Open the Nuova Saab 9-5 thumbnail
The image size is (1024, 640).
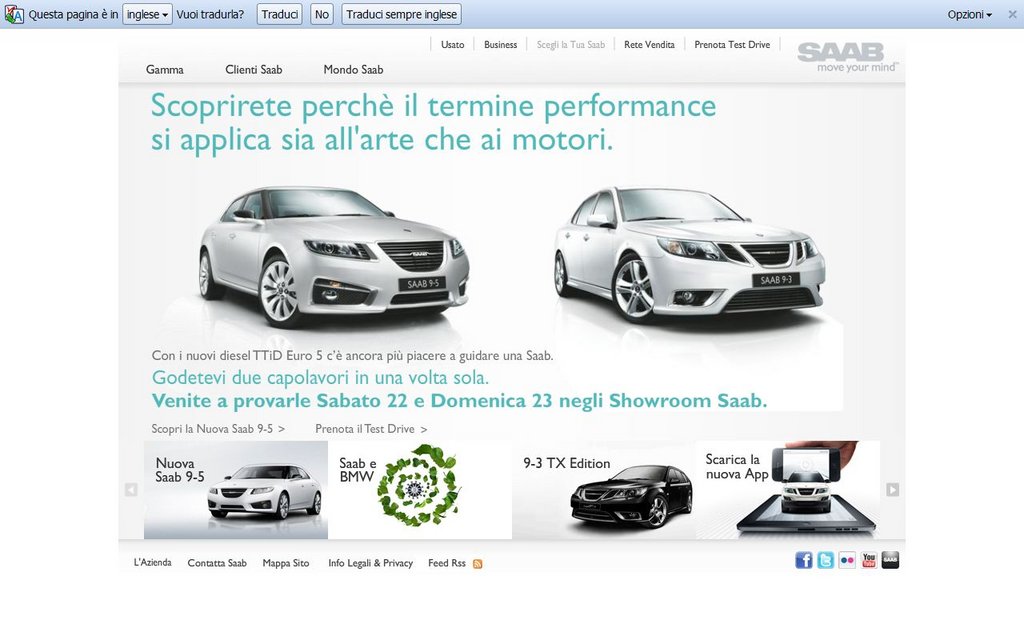pyautogui.click(x=236, y=490)
